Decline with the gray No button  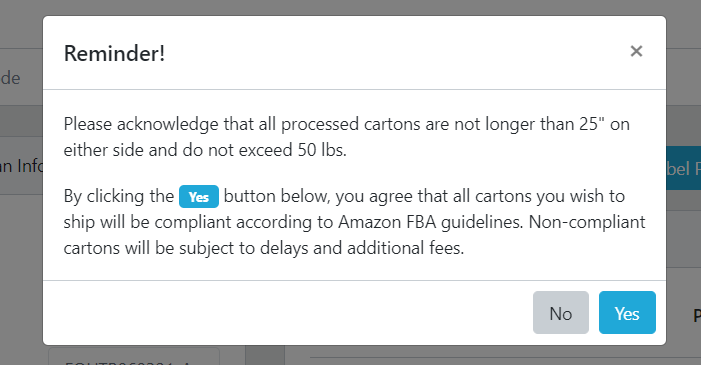pos(561,313)
